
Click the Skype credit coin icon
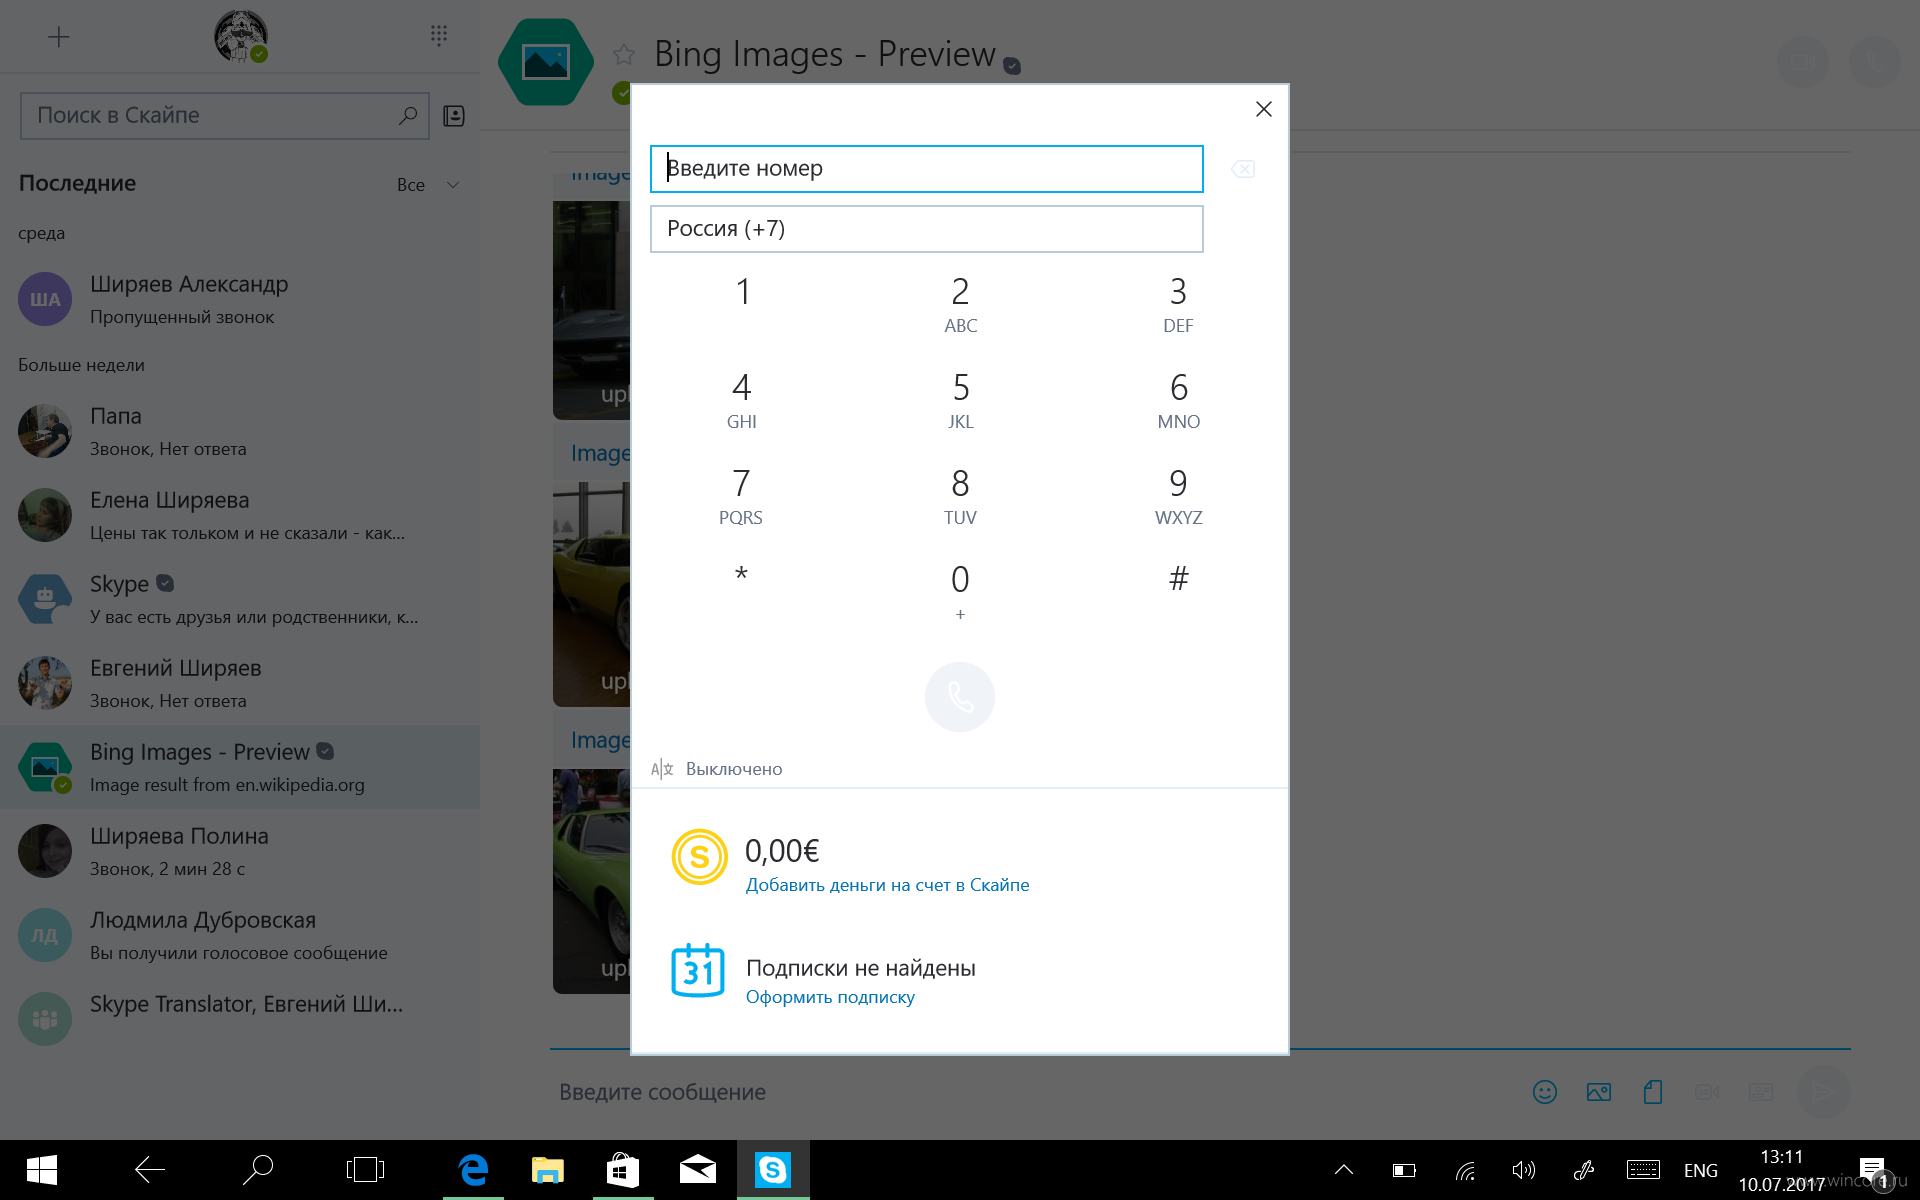coord(699,857)
